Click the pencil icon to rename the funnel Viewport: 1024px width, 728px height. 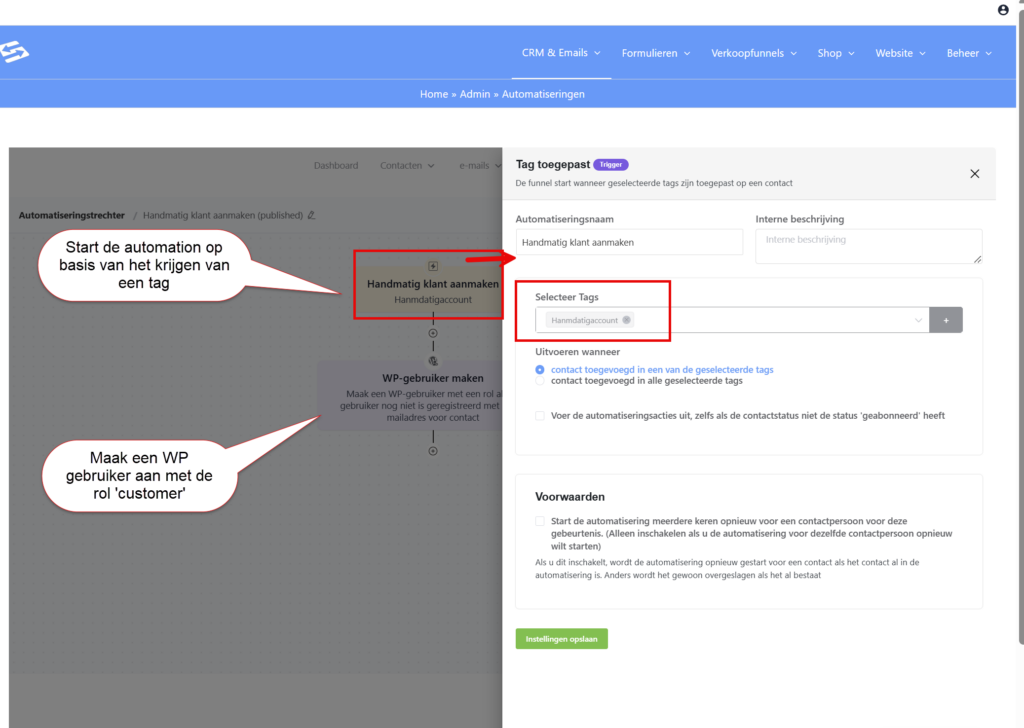[312, 215]
